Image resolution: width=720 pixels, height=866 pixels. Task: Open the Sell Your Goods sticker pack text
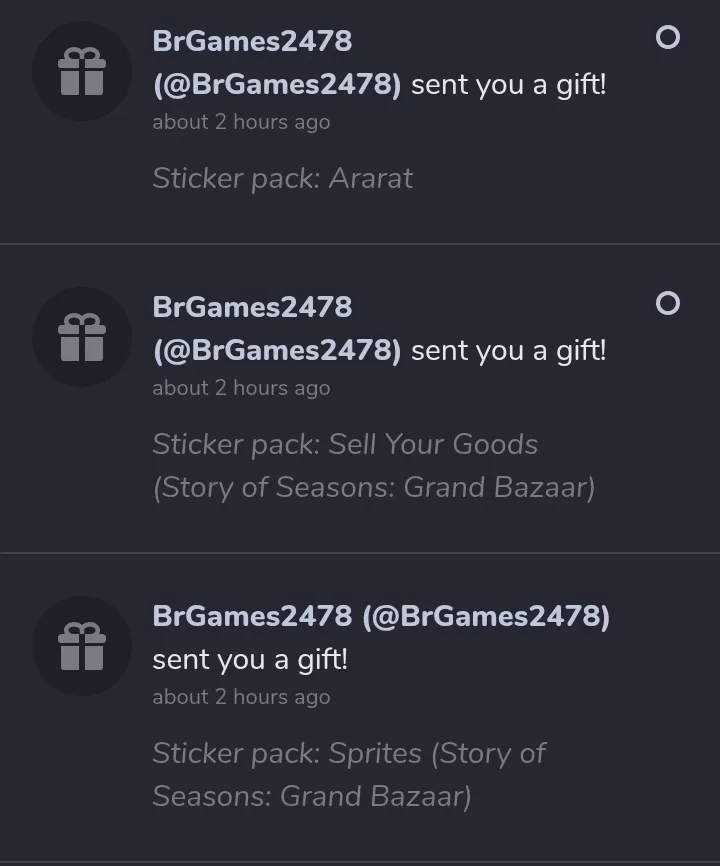374,466
